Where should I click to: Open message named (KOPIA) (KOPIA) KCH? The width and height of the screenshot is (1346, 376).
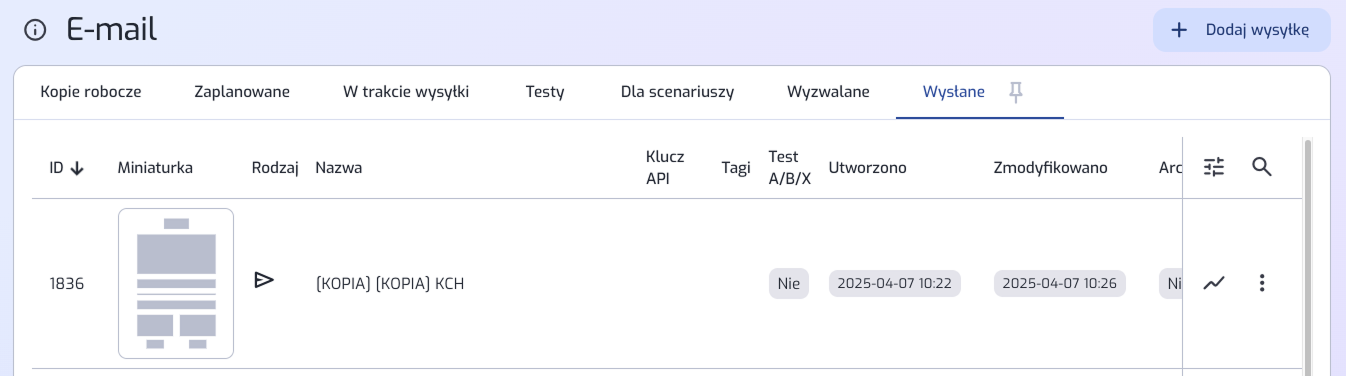pyautogui.click(x=390, y=284)
